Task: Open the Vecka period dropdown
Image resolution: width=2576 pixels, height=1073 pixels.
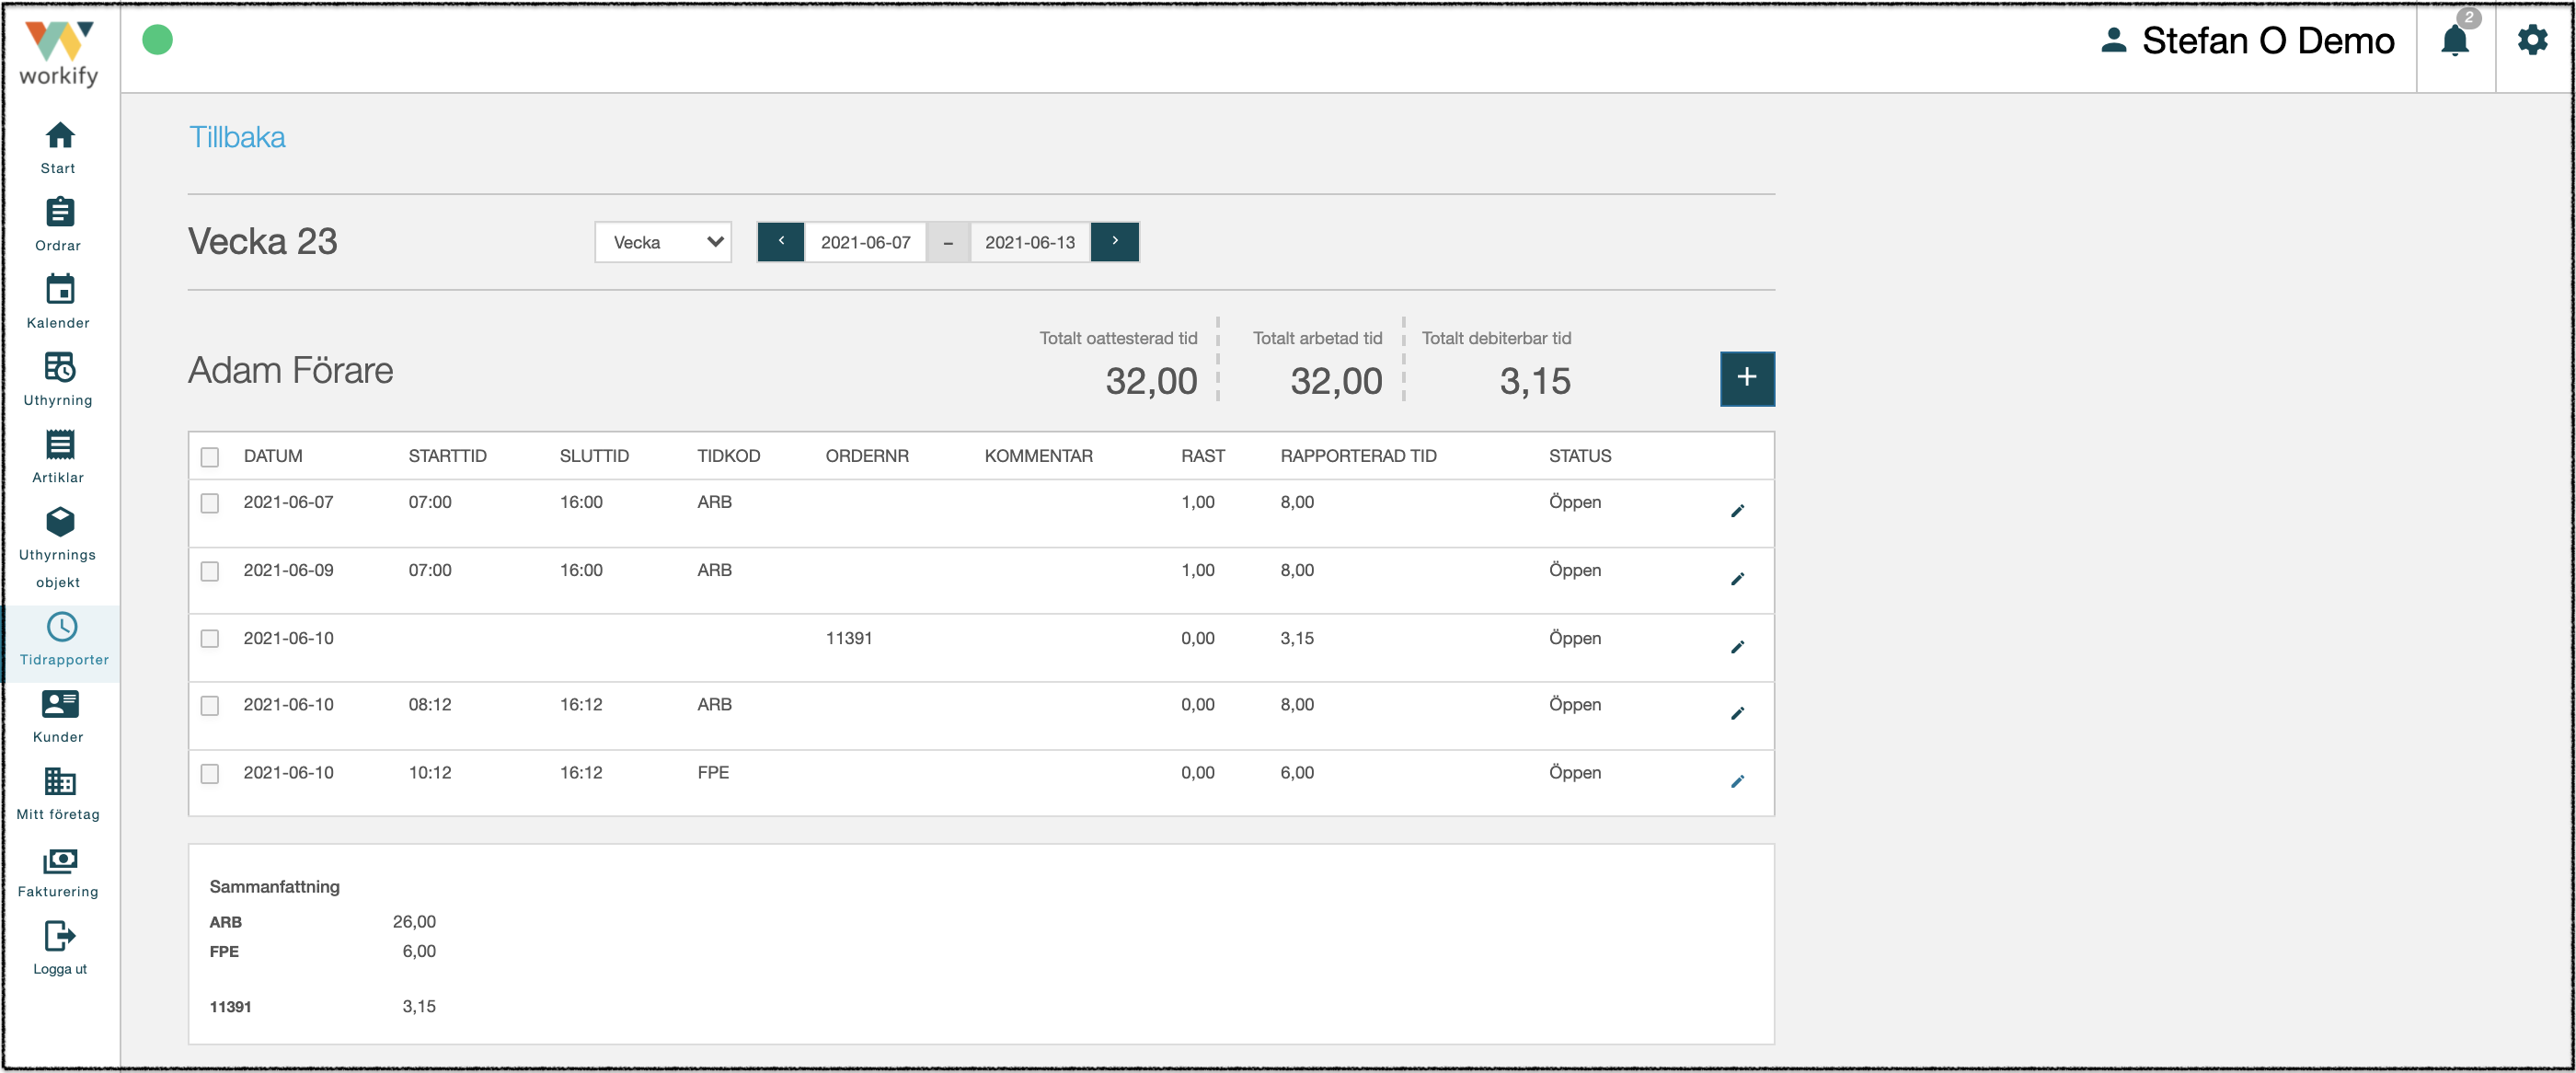Action: tap(663, 242)
